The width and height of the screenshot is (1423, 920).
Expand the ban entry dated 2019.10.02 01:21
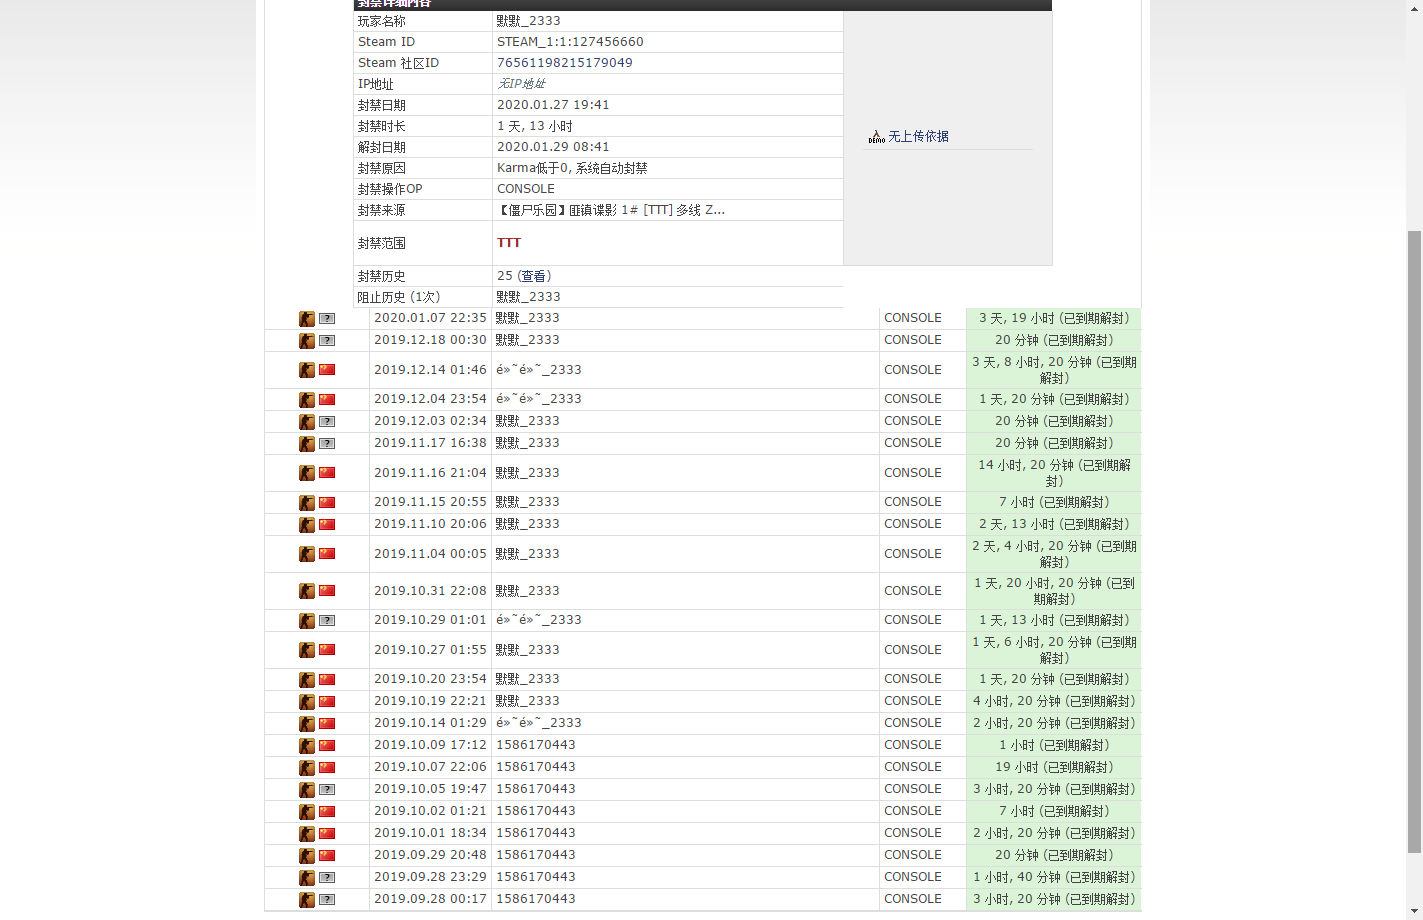click(430, 811)
